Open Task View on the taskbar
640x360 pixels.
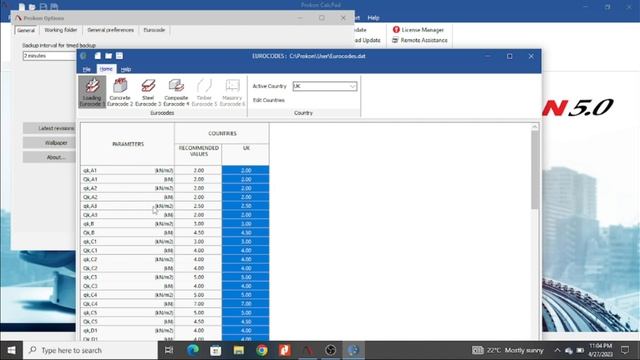click(169, 350)
